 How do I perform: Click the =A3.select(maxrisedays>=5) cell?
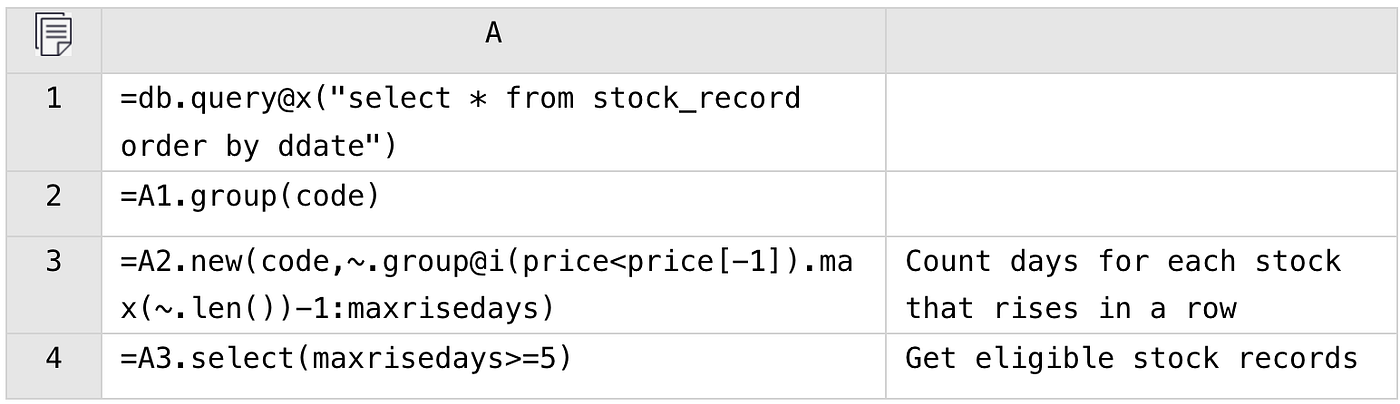point(345,359)
